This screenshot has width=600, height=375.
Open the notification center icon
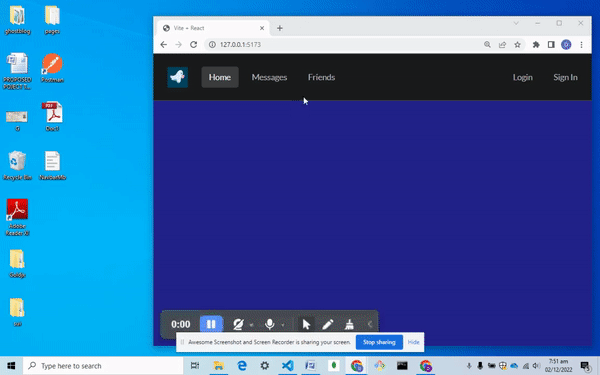coord(585,366)
